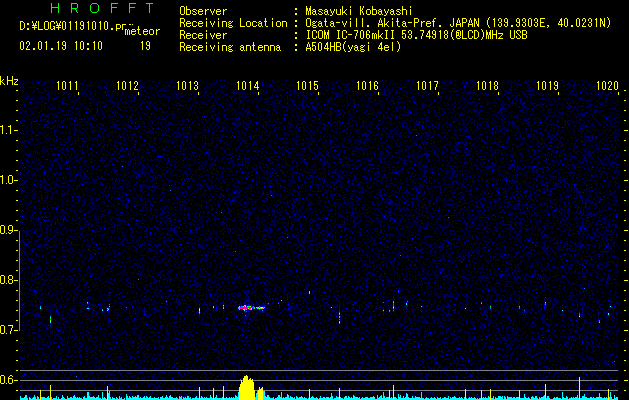
Task: Click the date stamp 02.01.19 10:10
Action: point(61,46)
